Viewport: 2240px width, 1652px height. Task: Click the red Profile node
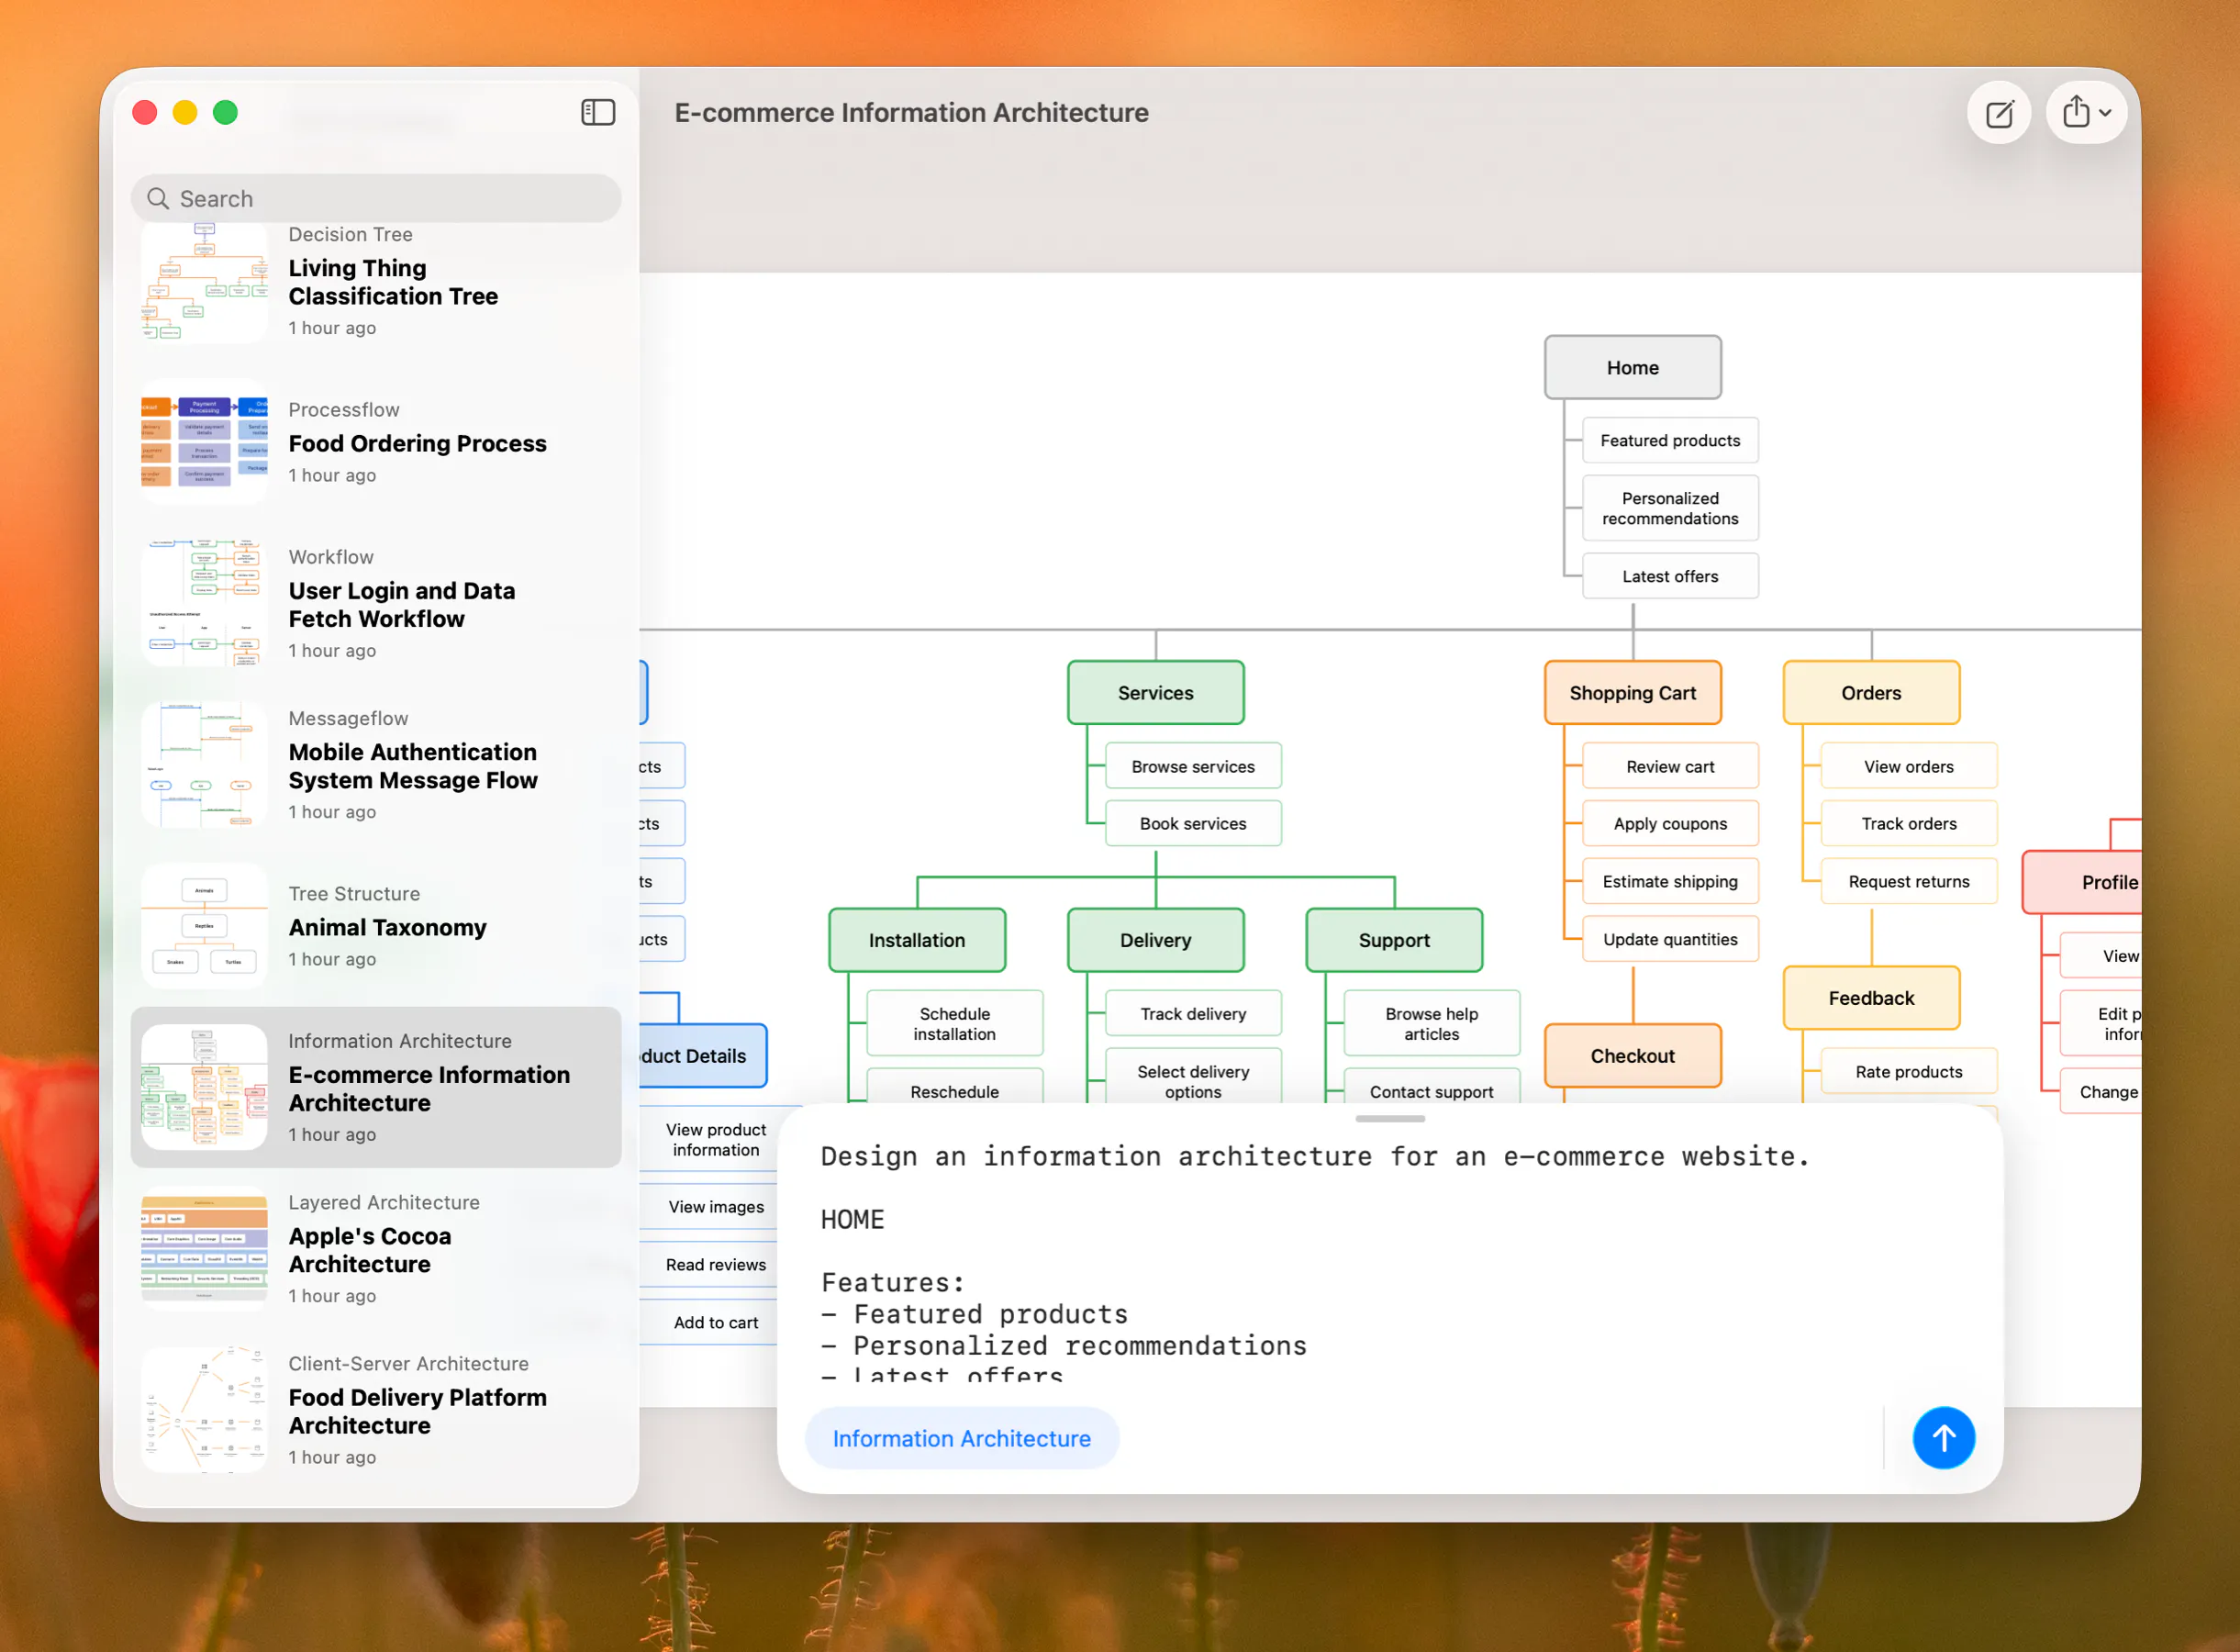pyautogui.click(x=2082, y=882)
